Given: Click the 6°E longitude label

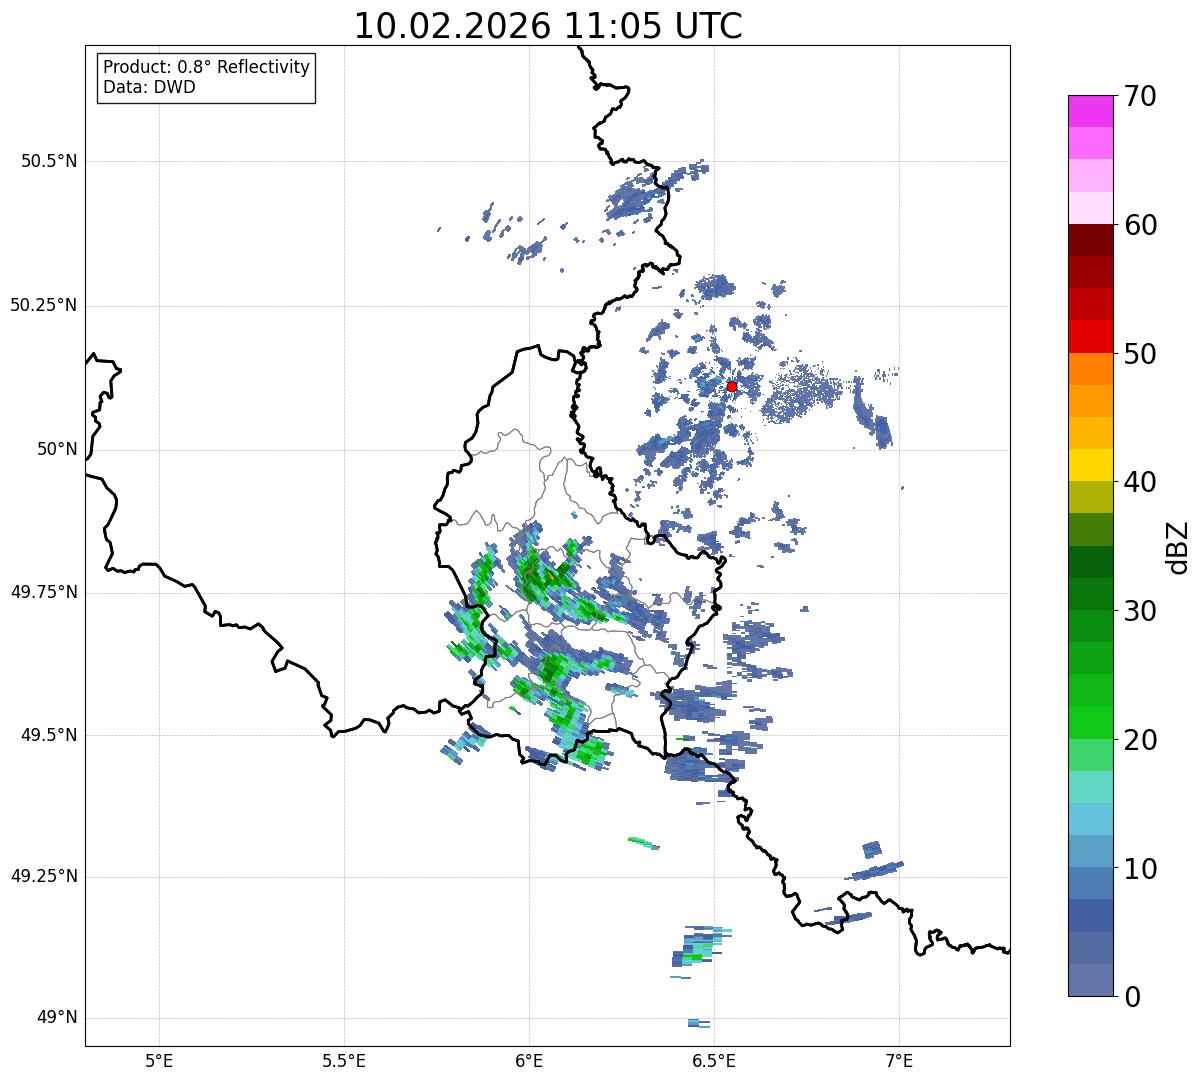Looking at the screenshot, I should (529, 1060).
